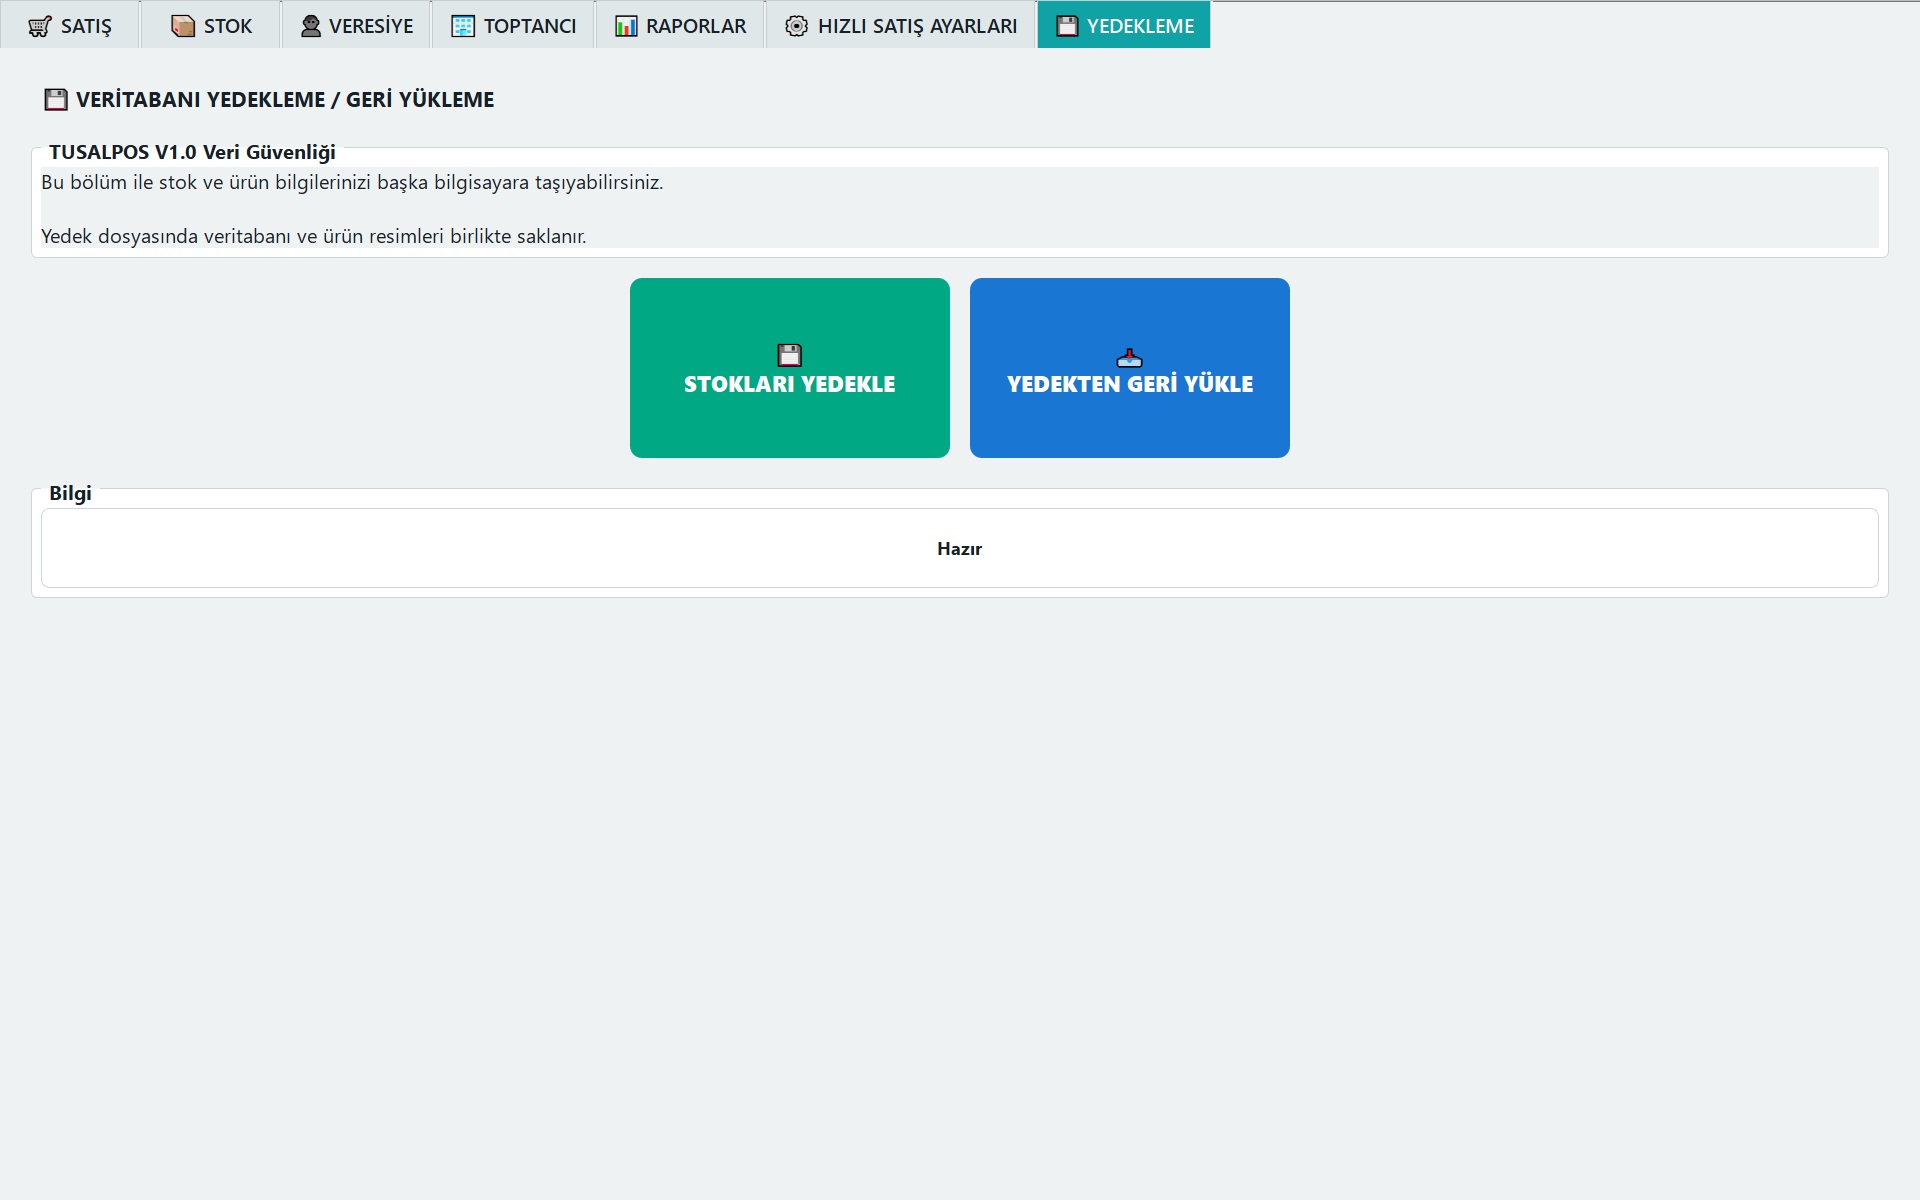Select the TOPTANCI tab
The height and width of the screenshot is (1200, 1920).
pos(513,25)
